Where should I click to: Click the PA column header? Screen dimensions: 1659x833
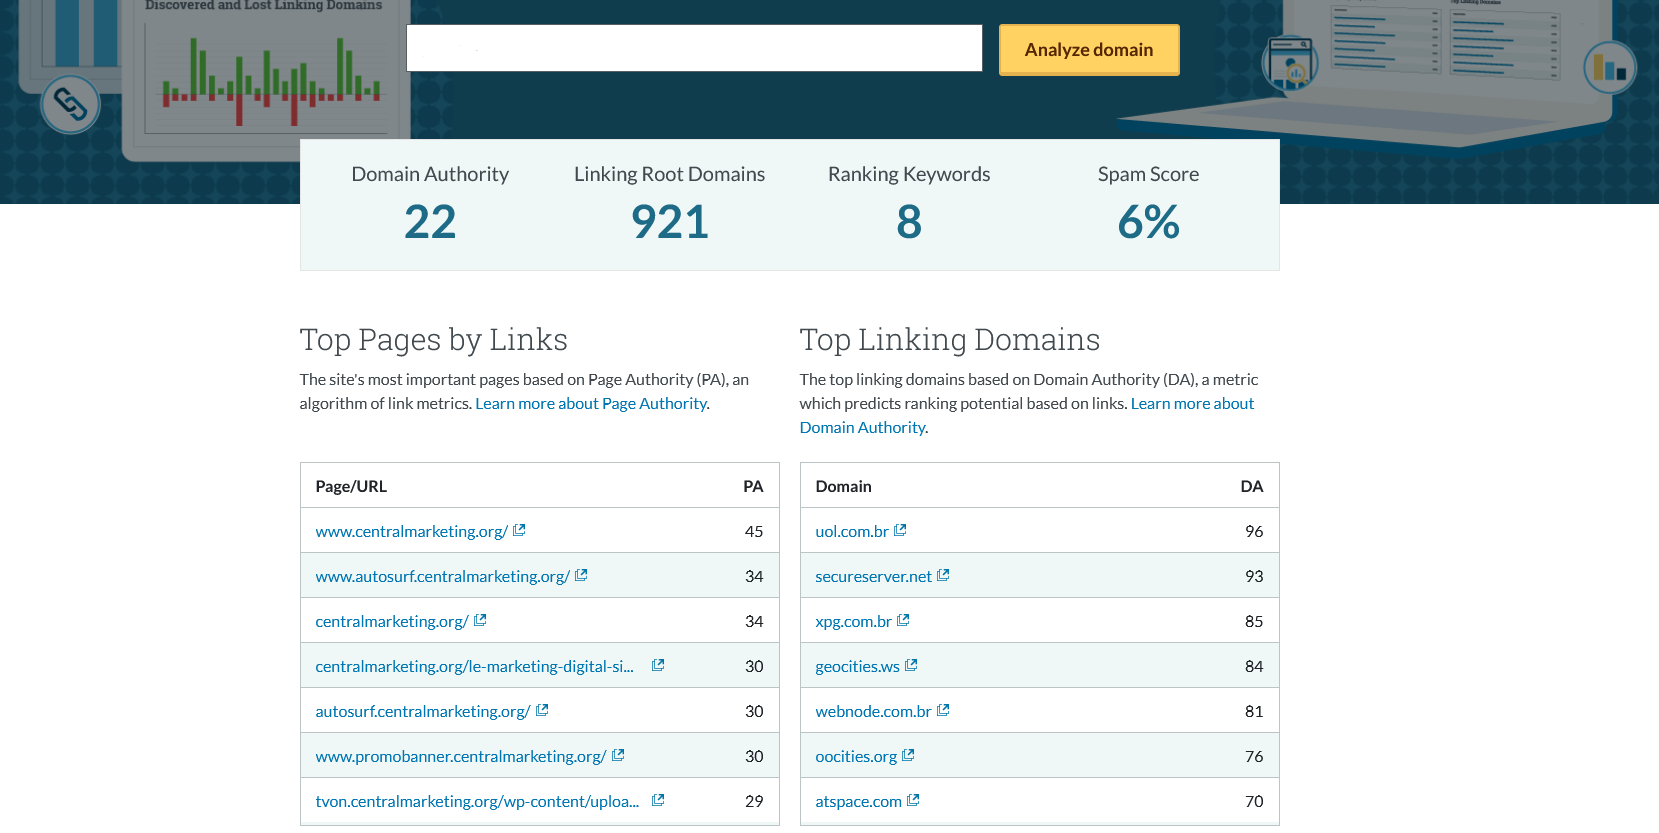[753, 486]
